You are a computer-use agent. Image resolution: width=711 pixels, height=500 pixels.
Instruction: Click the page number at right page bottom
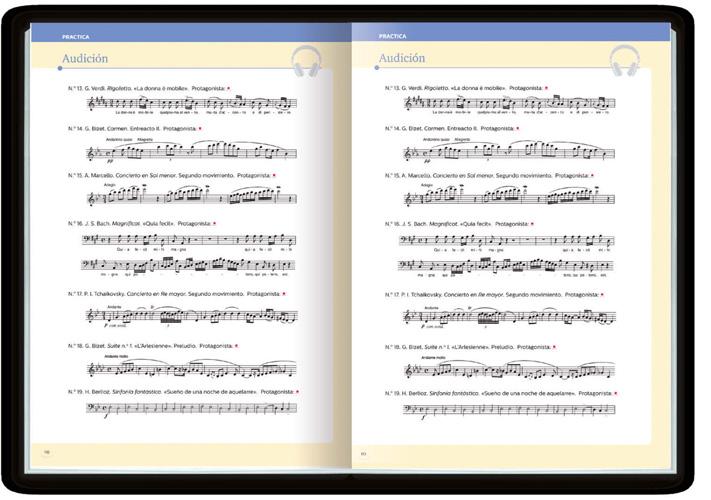pyautogui.click(x=363, y=454)
